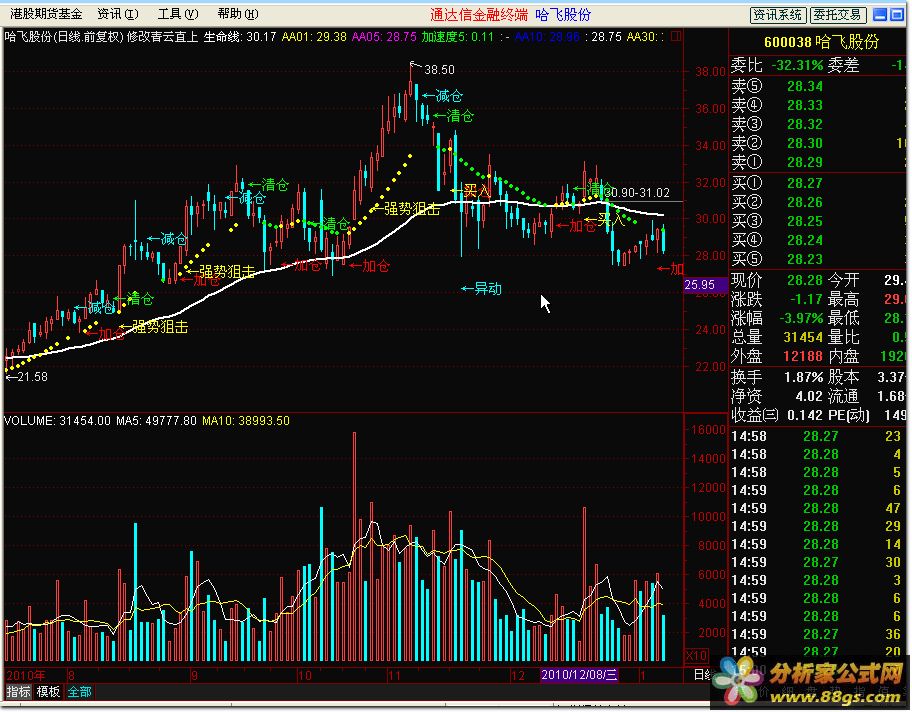Viewport: 912px width, 712px height.
Task: Select the 卖② ask price 28.30
Action: point(804,143)
